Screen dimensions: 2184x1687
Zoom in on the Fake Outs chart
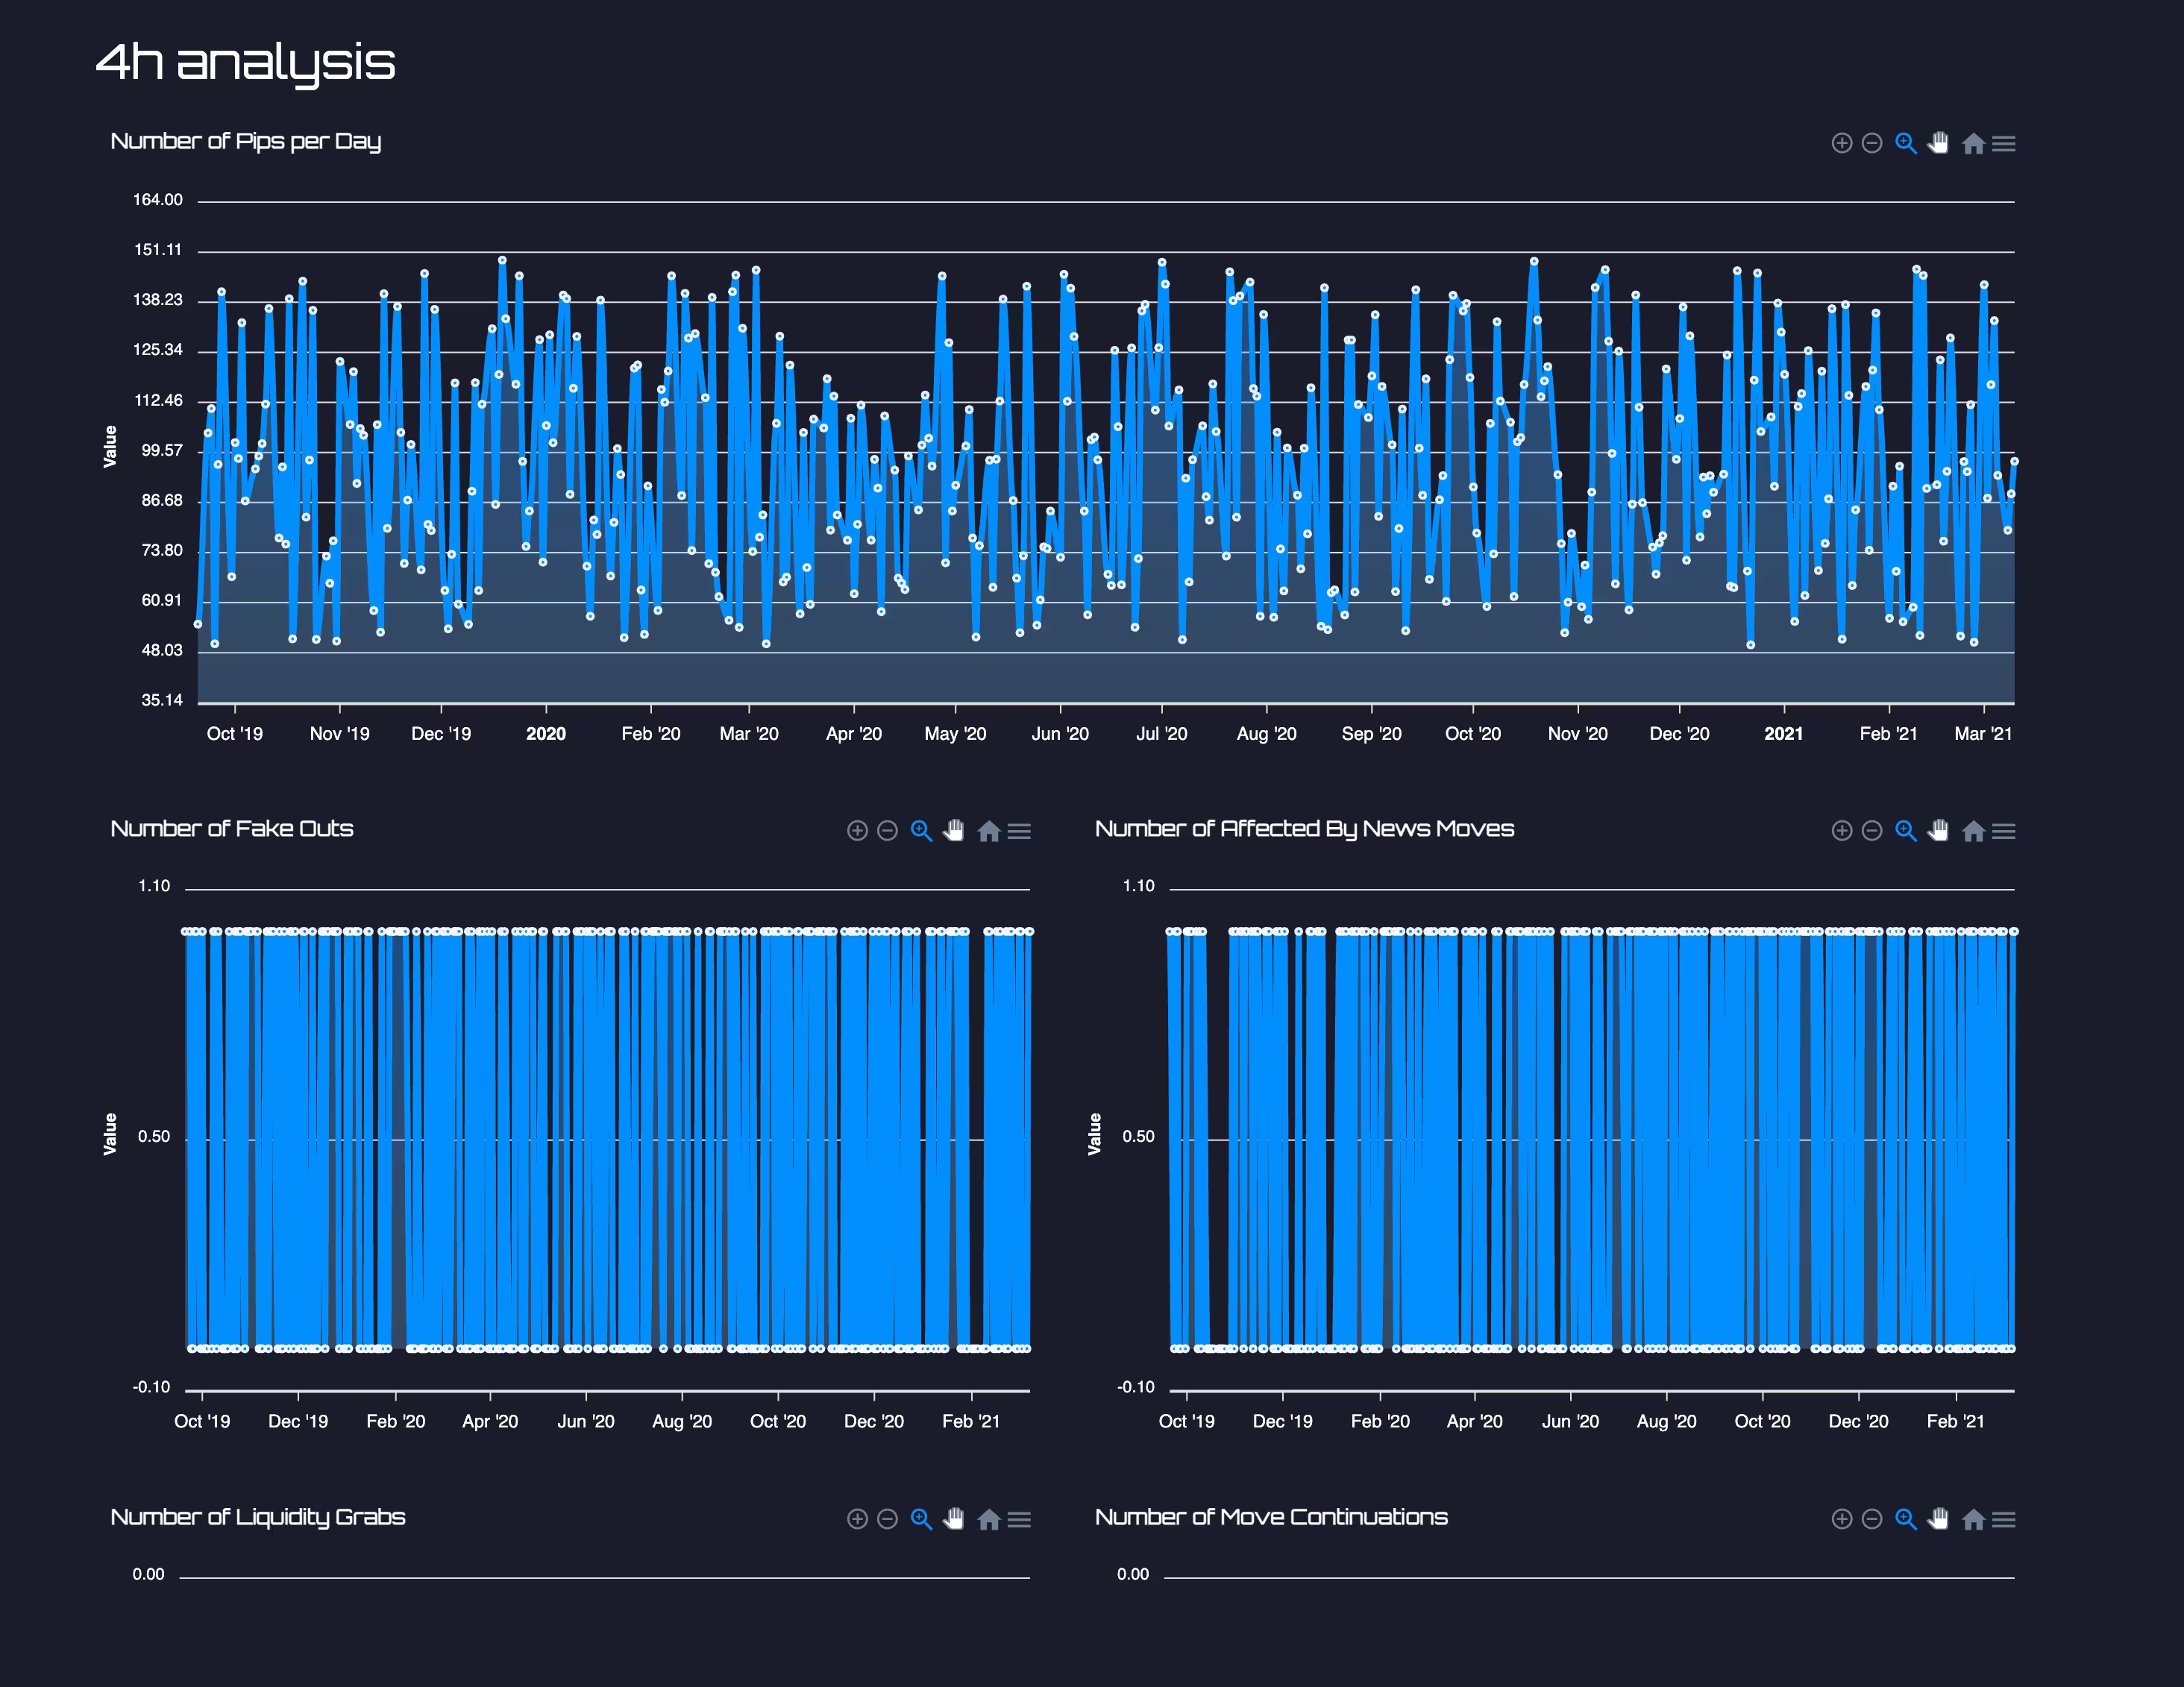tap(857, 830)
